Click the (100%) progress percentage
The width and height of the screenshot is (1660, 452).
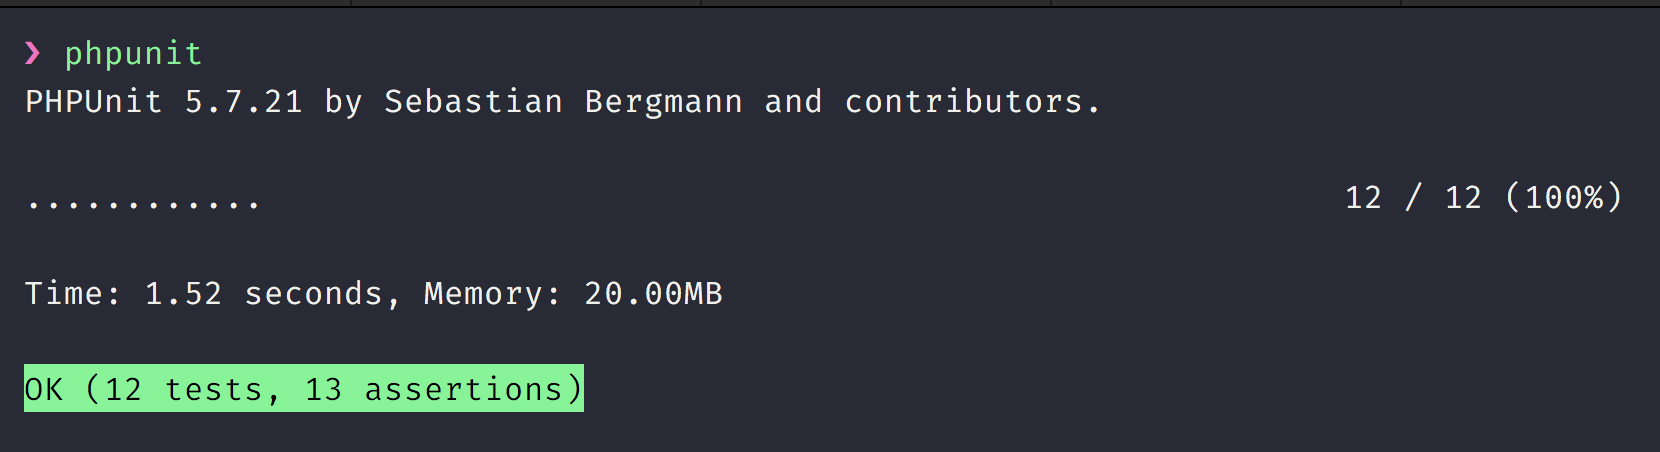click(x=1563, y=197)
